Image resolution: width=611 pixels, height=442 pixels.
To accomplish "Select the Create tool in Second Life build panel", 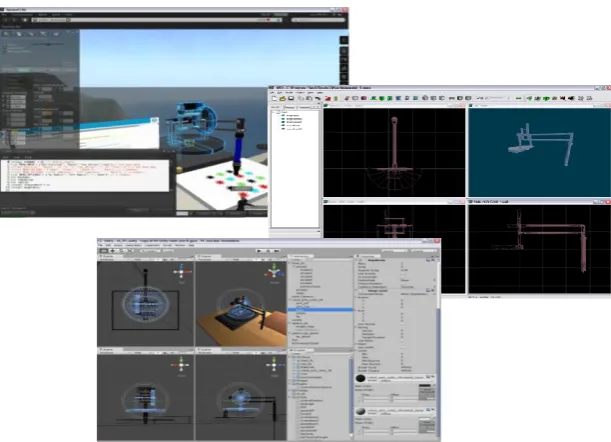I will (43, 34).
